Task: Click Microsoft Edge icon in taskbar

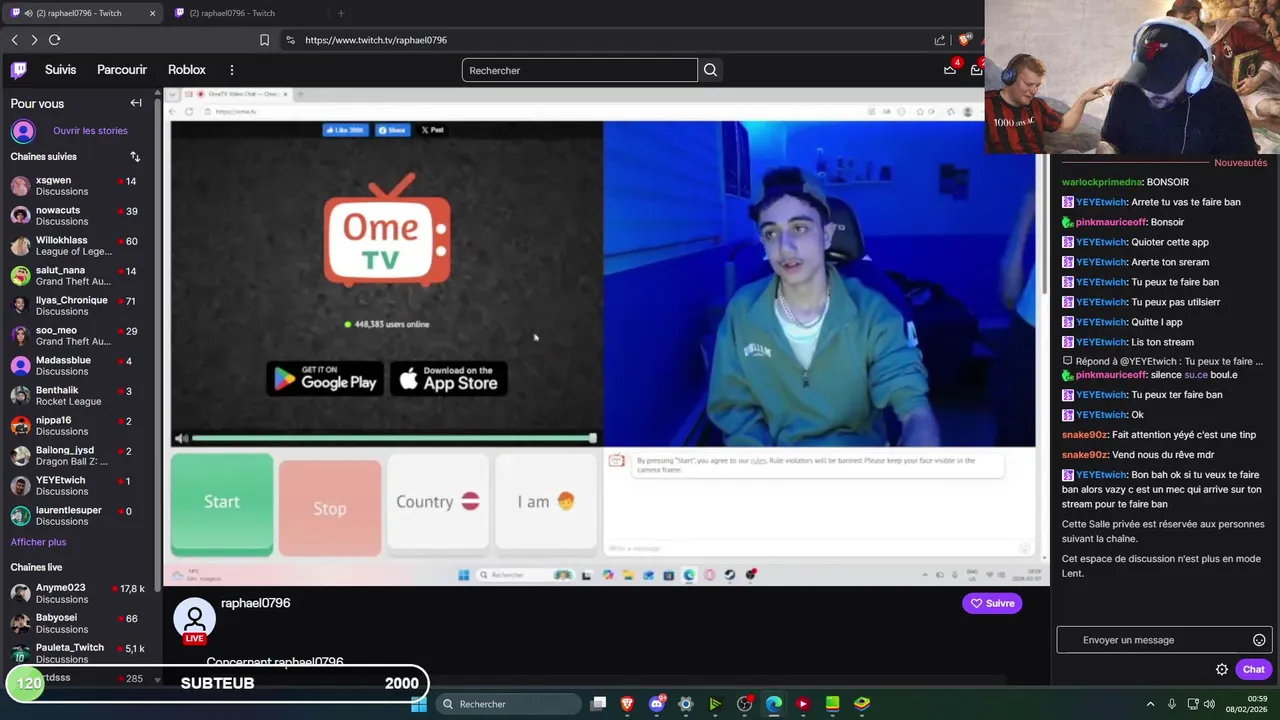Action: (x=774, y=704)
